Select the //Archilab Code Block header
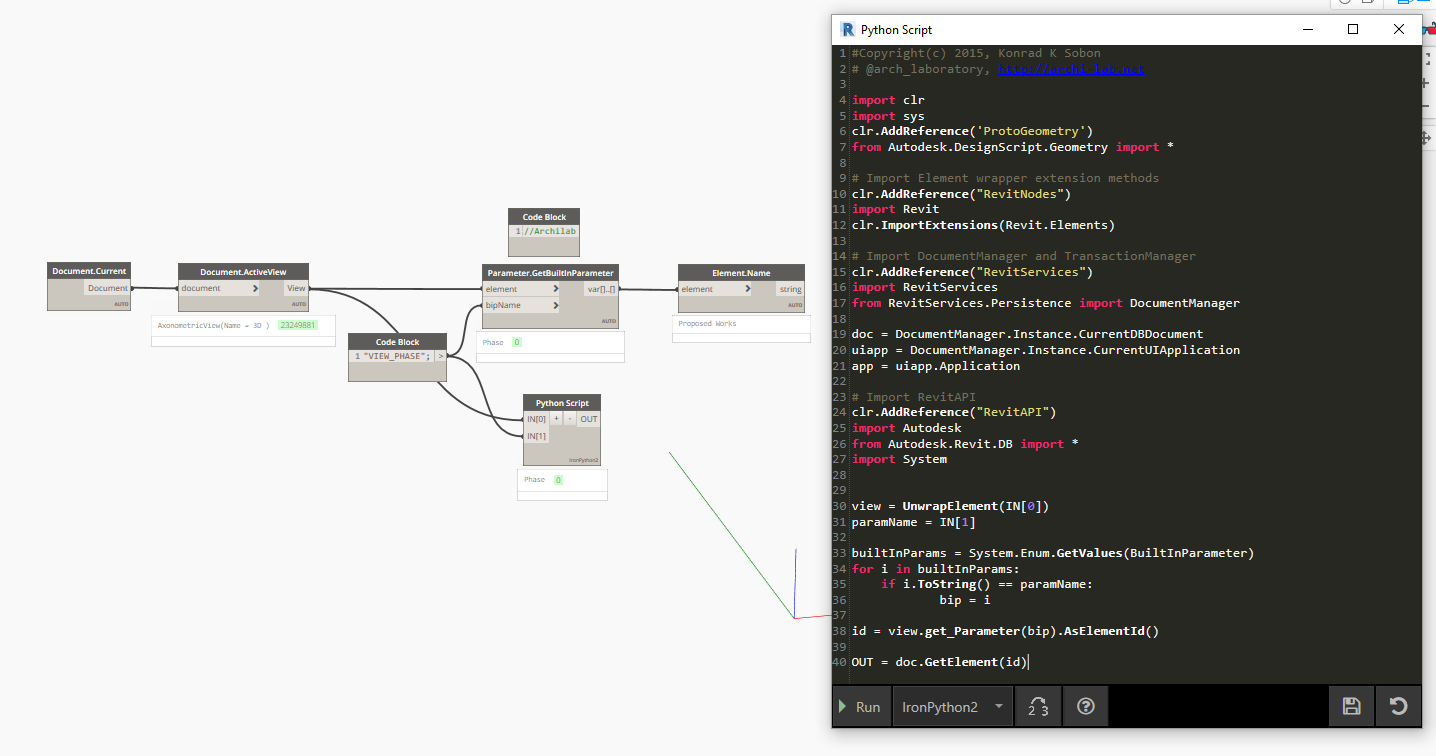The width and height of the screenshot is (1436, 756). point(544,217)
